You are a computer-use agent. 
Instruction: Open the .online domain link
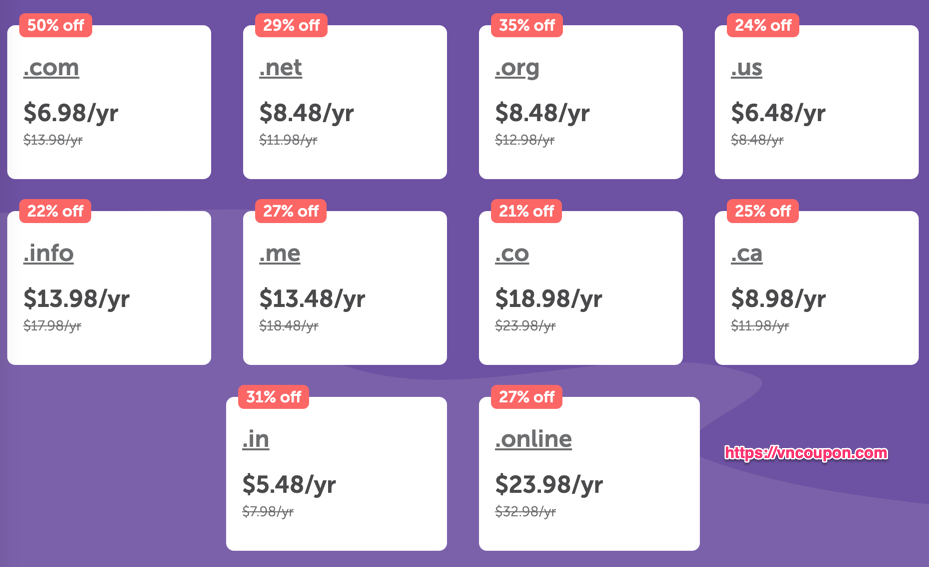tap(533, 440)
